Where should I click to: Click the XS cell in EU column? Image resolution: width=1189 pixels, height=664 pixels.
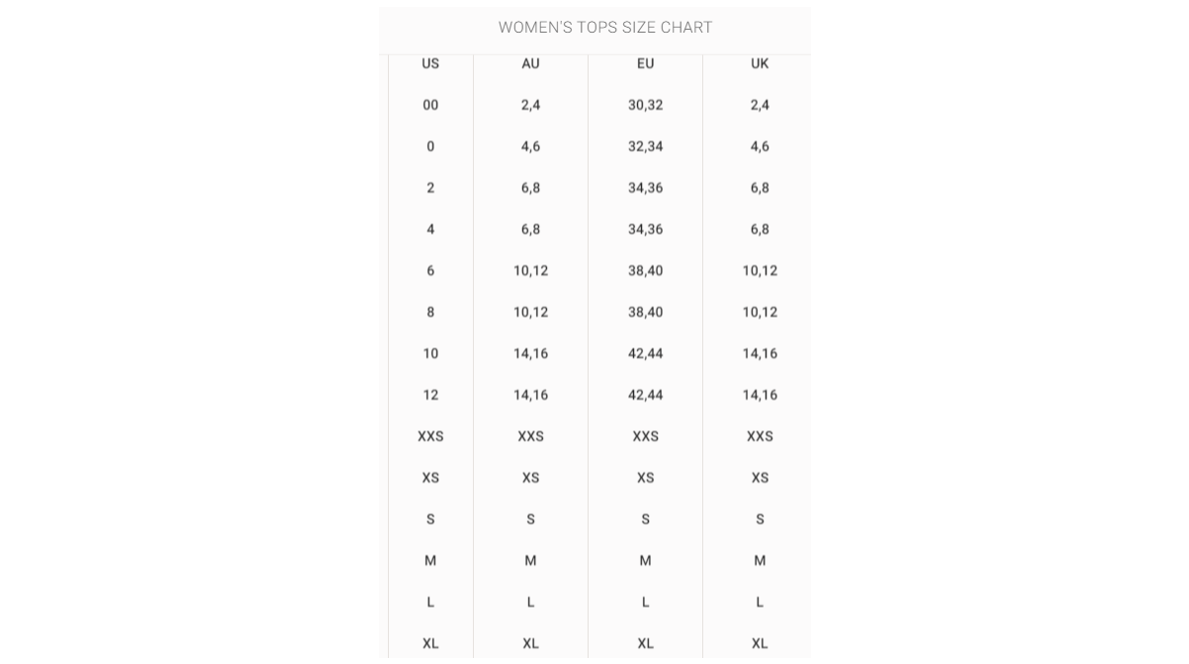(645, 478)
